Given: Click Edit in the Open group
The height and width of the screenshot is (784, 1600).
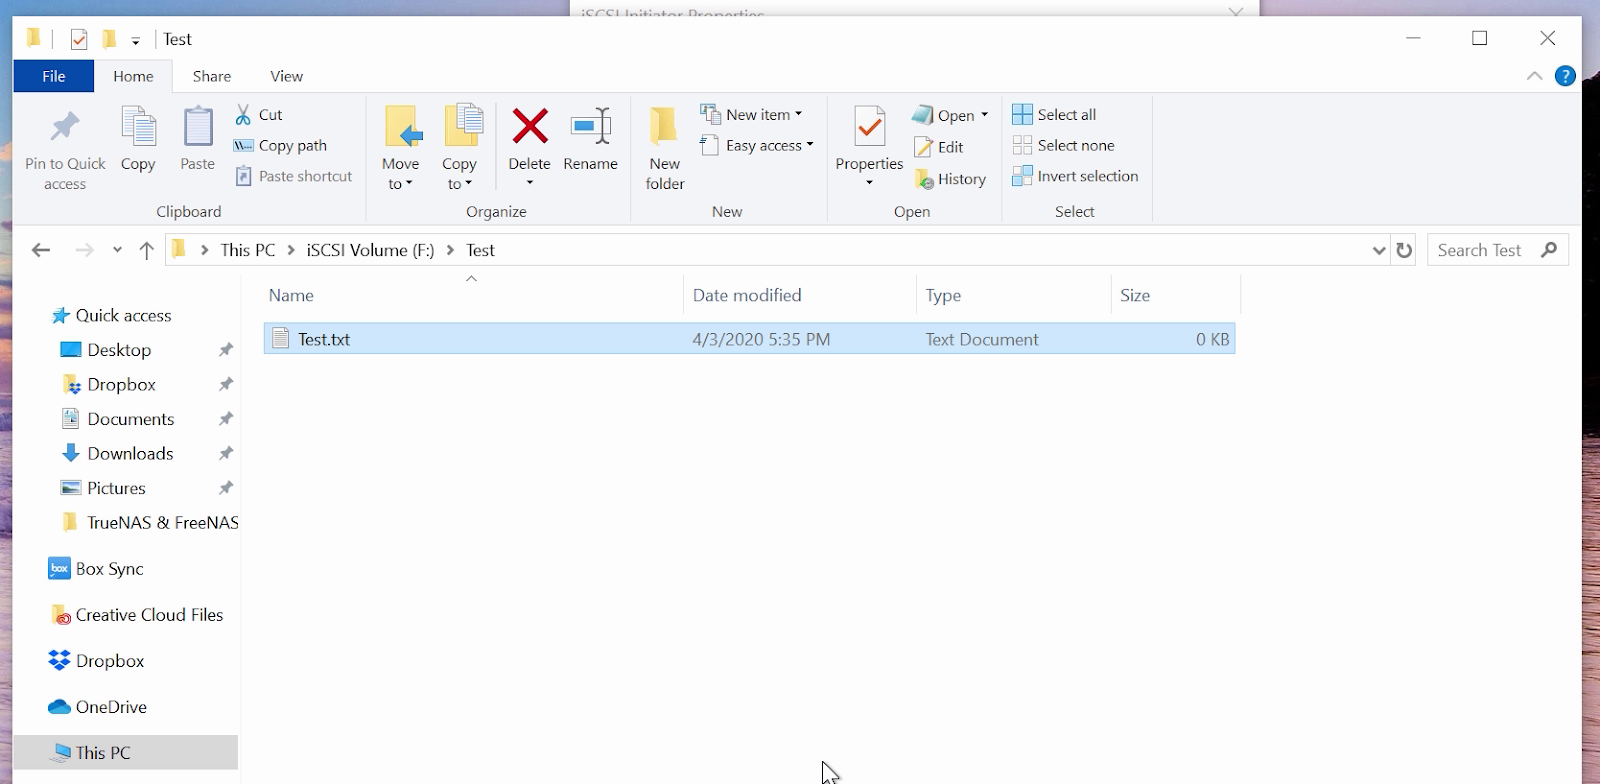Looking at the screenshot, I should (x=939, y=148).
